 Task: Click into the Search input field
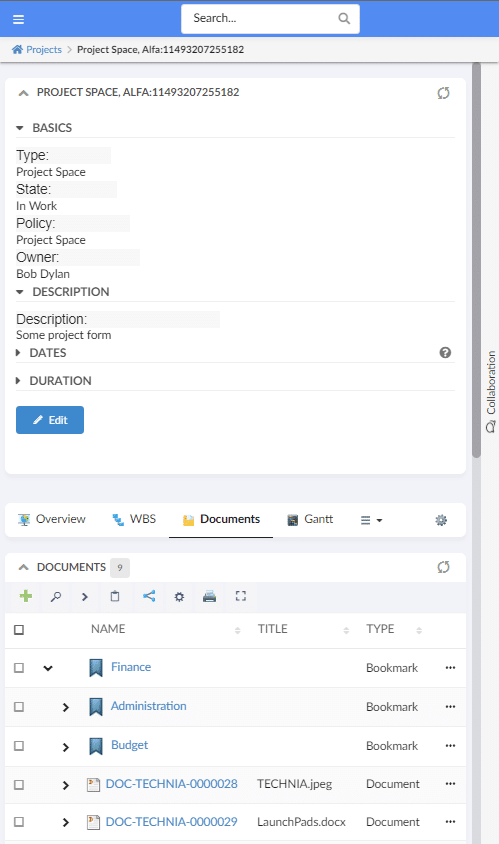(262, 19)
